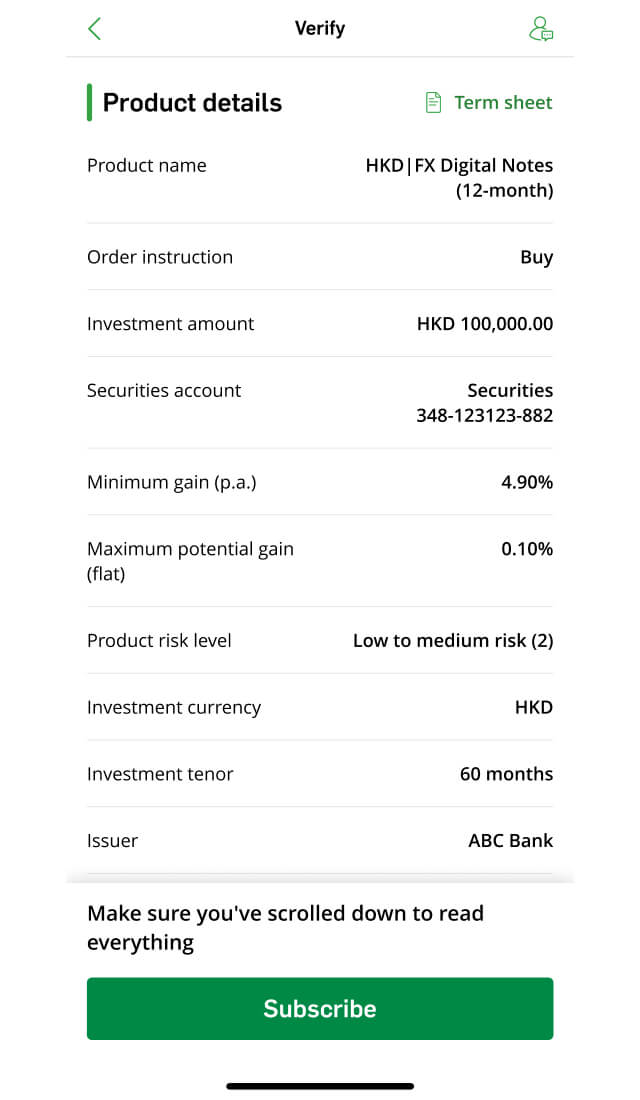Open the customer support chat icon
640x1100 pixels.
[540, 29]
